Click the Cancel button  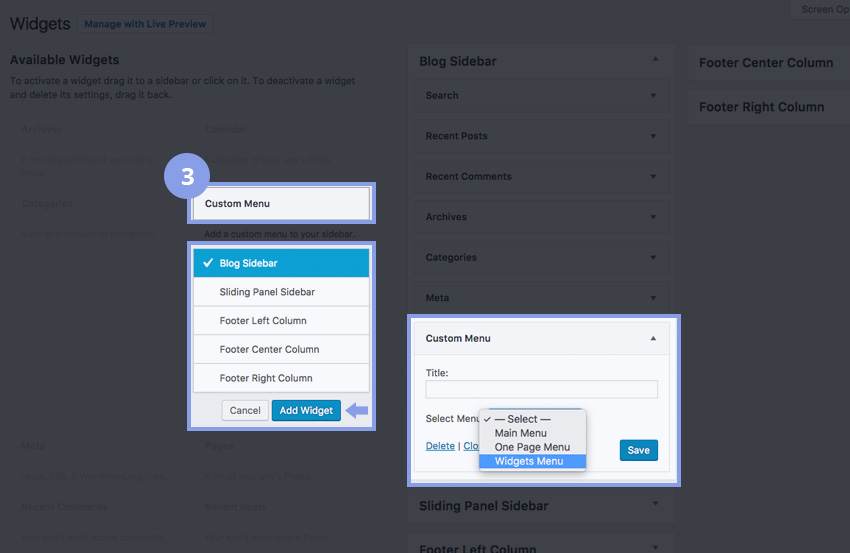[x=245, y=410]
